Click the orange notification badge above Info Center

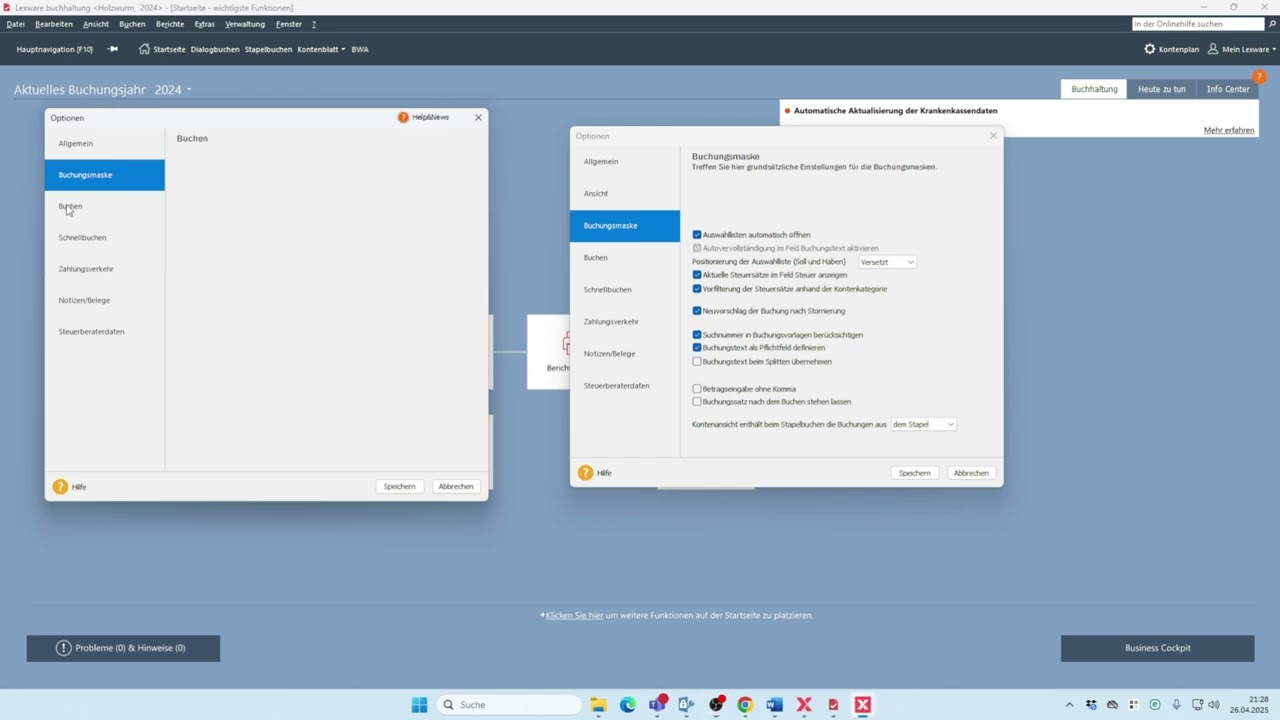tap(1259, 77)
